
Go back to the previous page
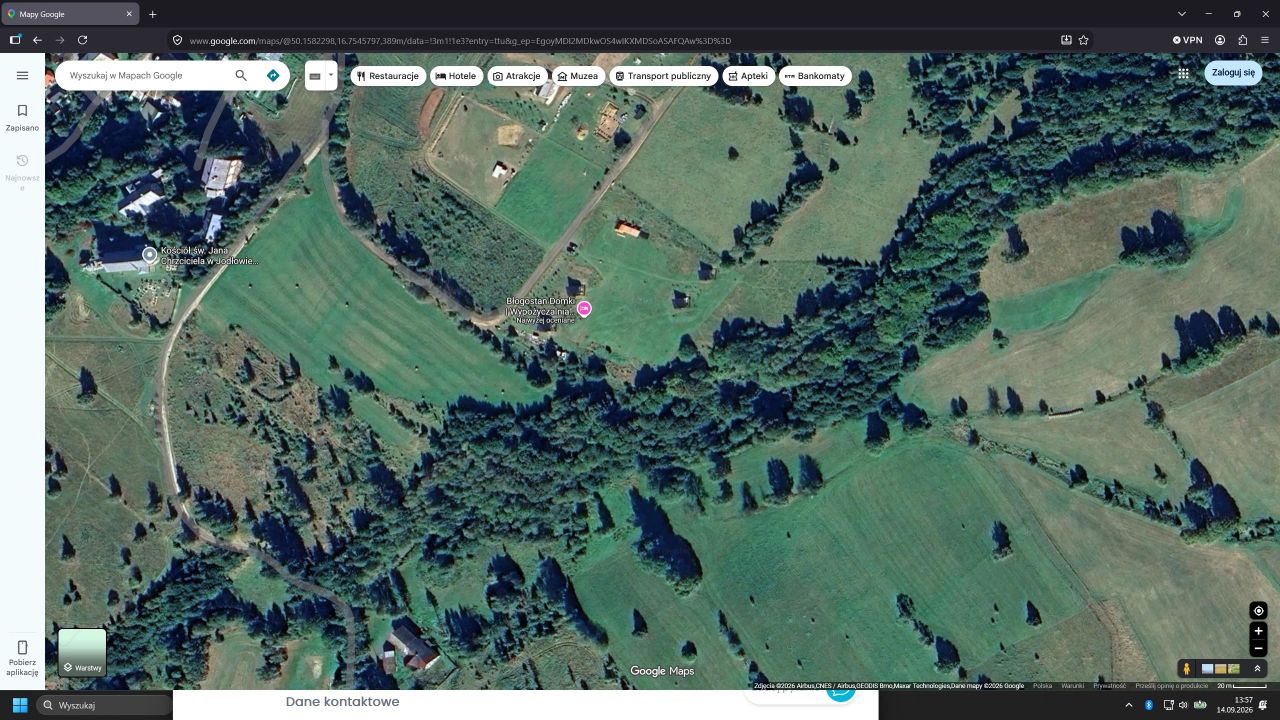pyautogui.click(x=37, y=40)
